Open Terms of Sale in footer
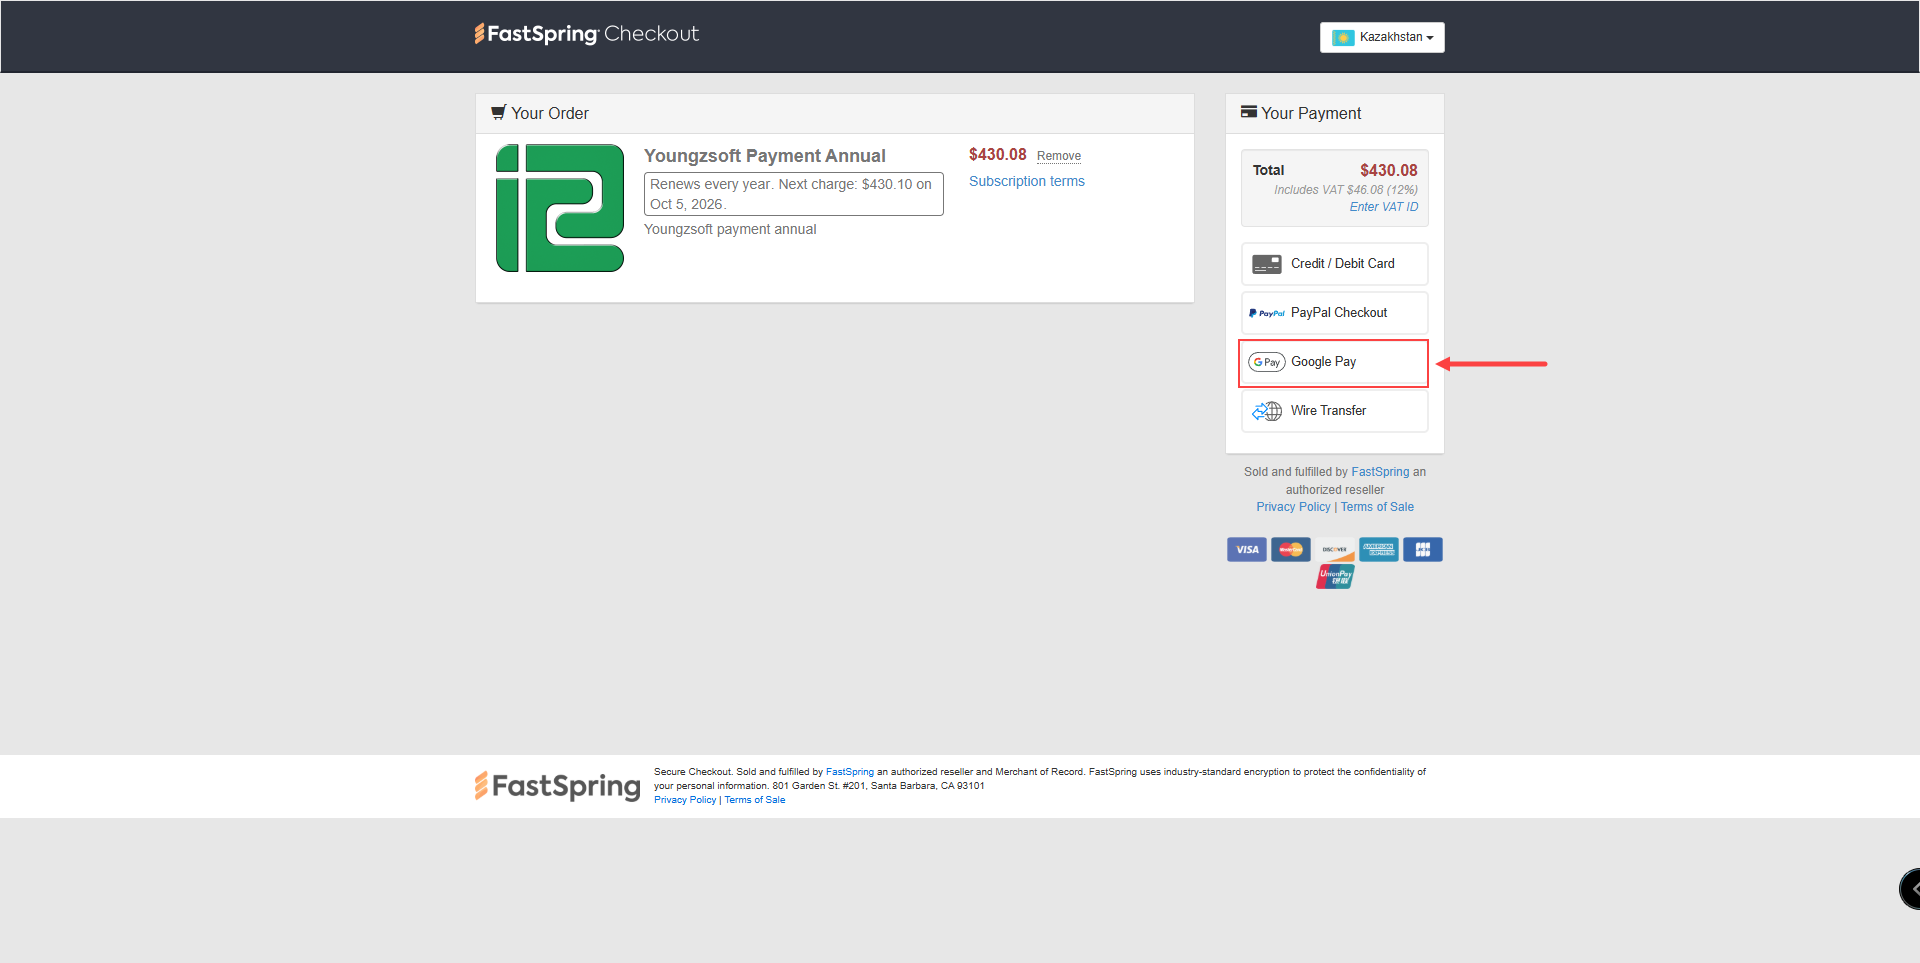The width and height of the screenshot is (1920, 963). (754, 800)
